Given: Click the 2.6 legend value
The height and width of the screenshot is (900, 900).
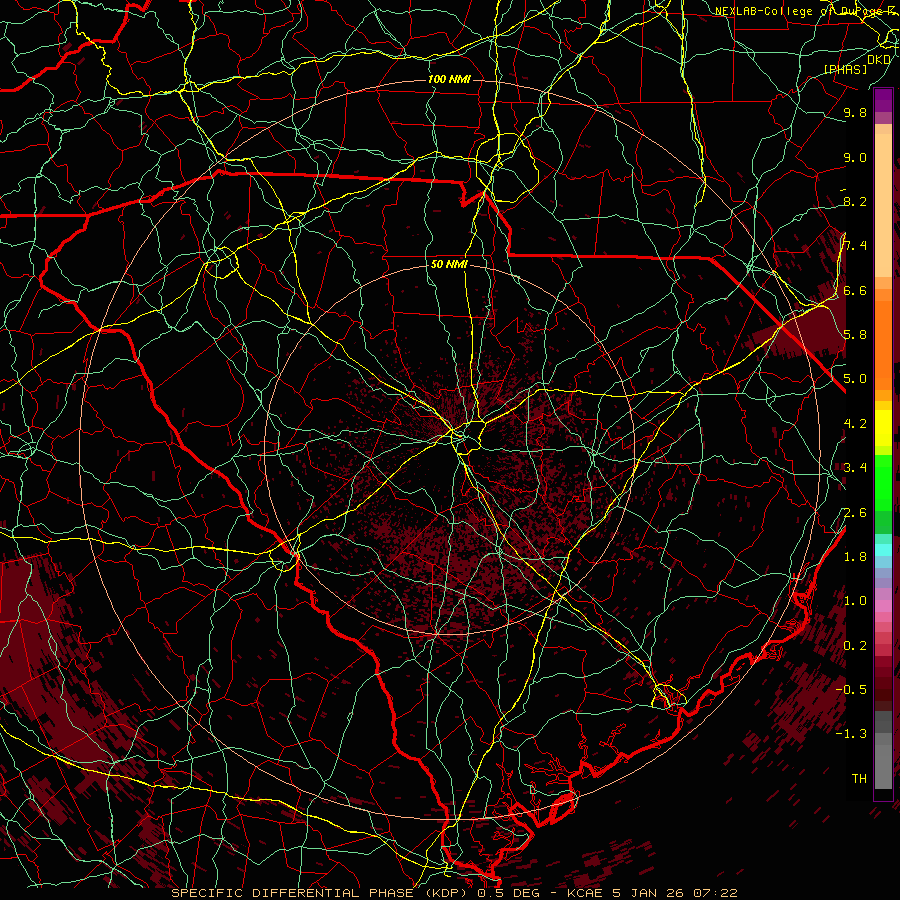Looking at the screenshot, I should pyautogui.click(x=855, y=512).
